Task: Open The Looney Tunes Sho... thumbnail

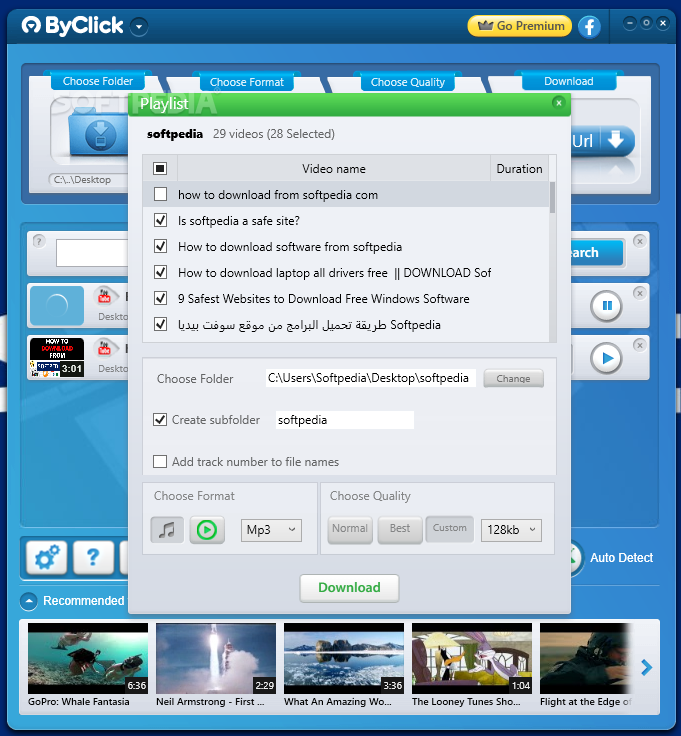Action: [x=472, y=658]
